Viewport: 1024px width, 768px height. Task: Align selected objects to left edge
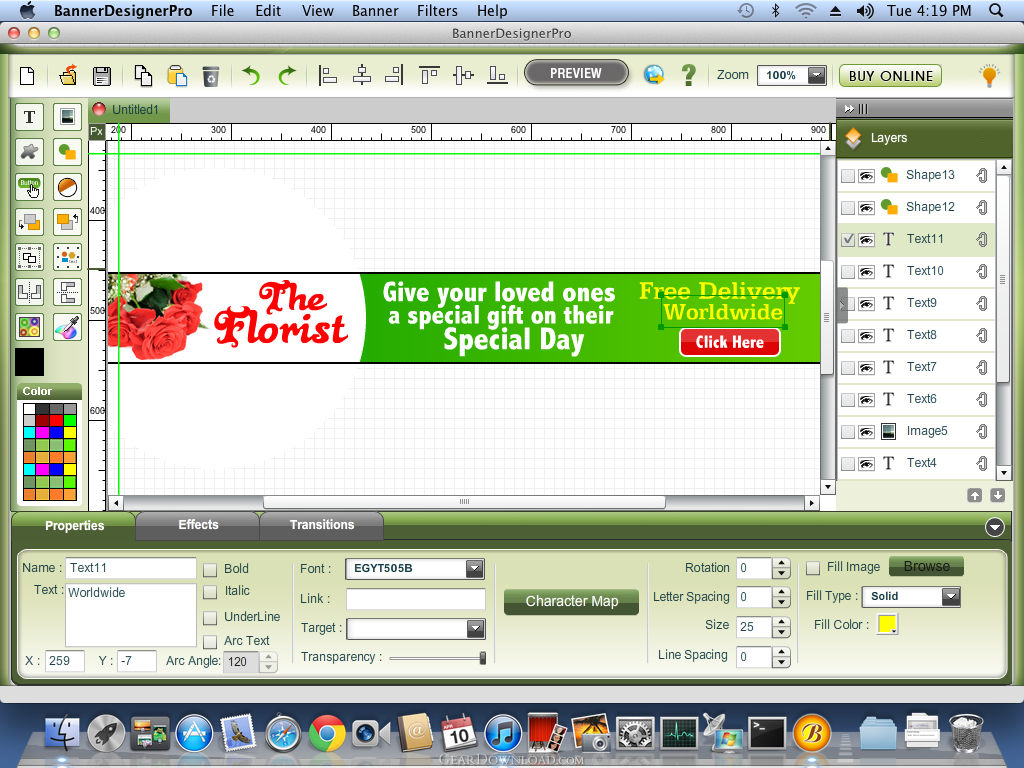[327, 76]
